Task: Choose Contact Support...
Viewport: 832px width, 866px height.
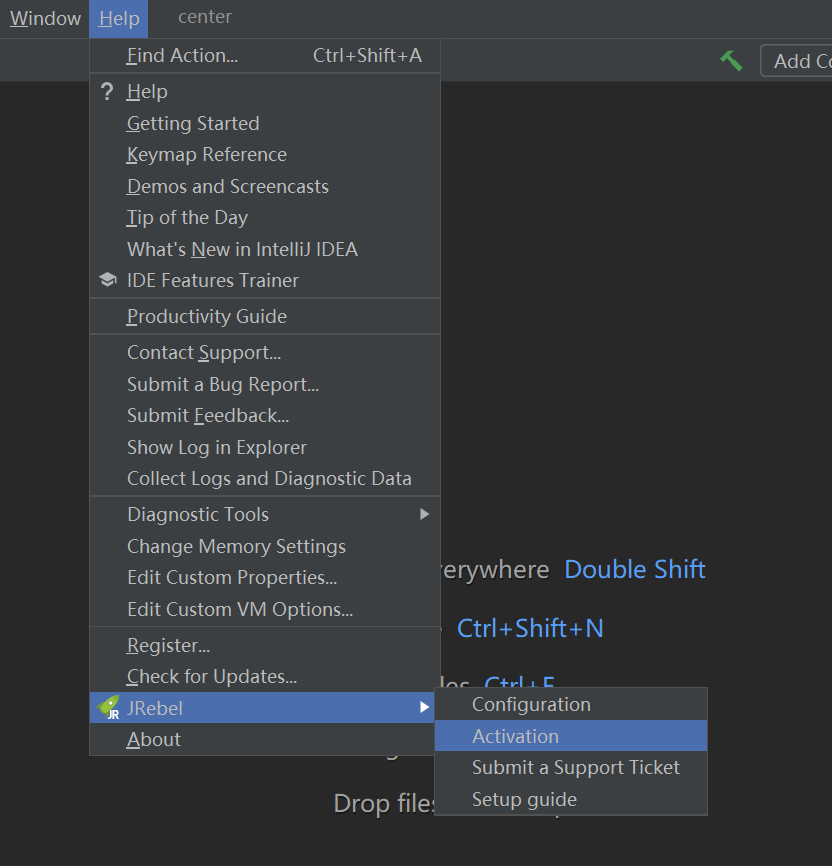Action: 265,352
